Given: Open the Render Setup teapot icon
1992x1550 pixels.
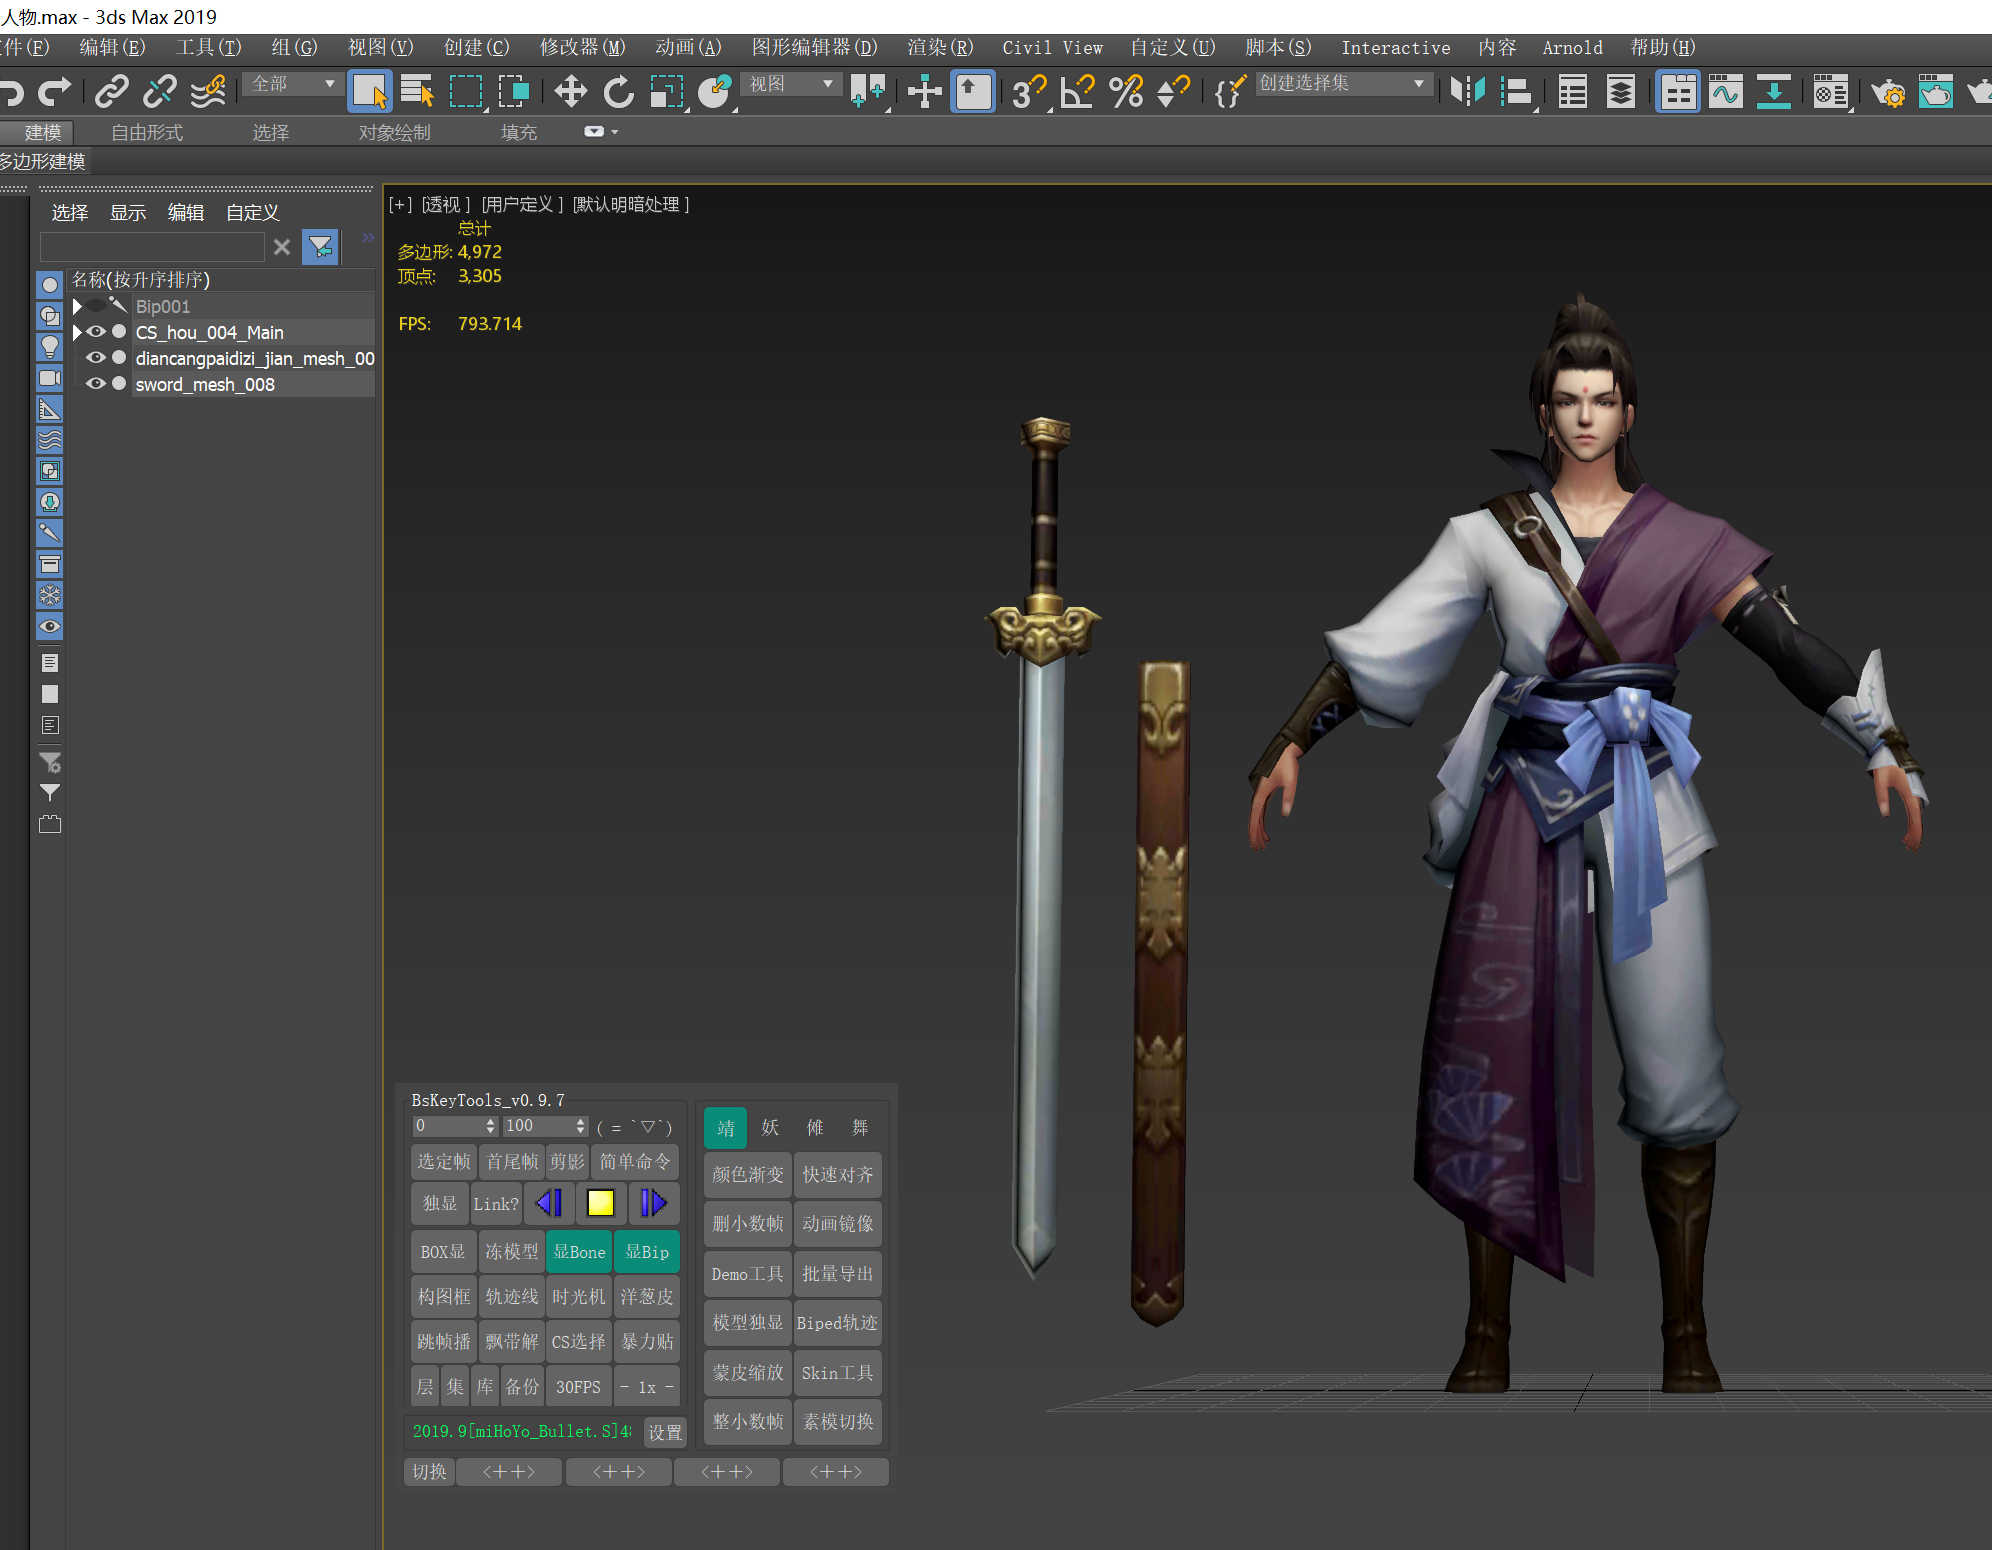Looking at the screenshot, I should point(1889,92).
